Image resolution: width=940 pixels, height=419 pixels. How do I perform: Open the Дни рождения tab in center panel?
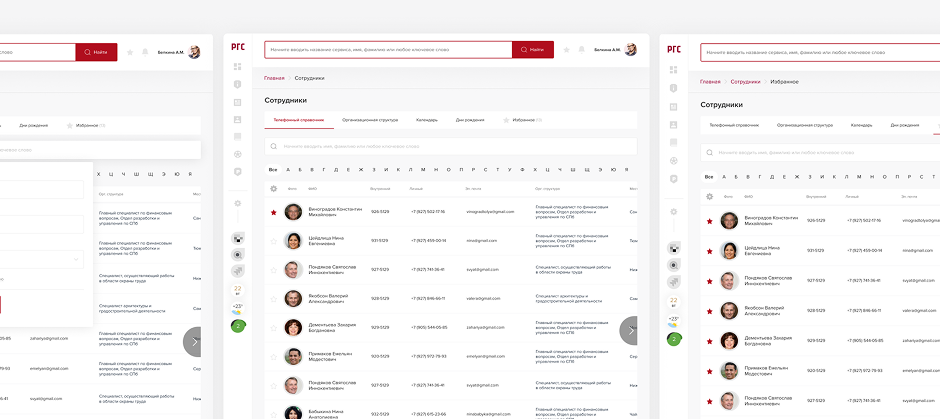click(x=470, y=120)
